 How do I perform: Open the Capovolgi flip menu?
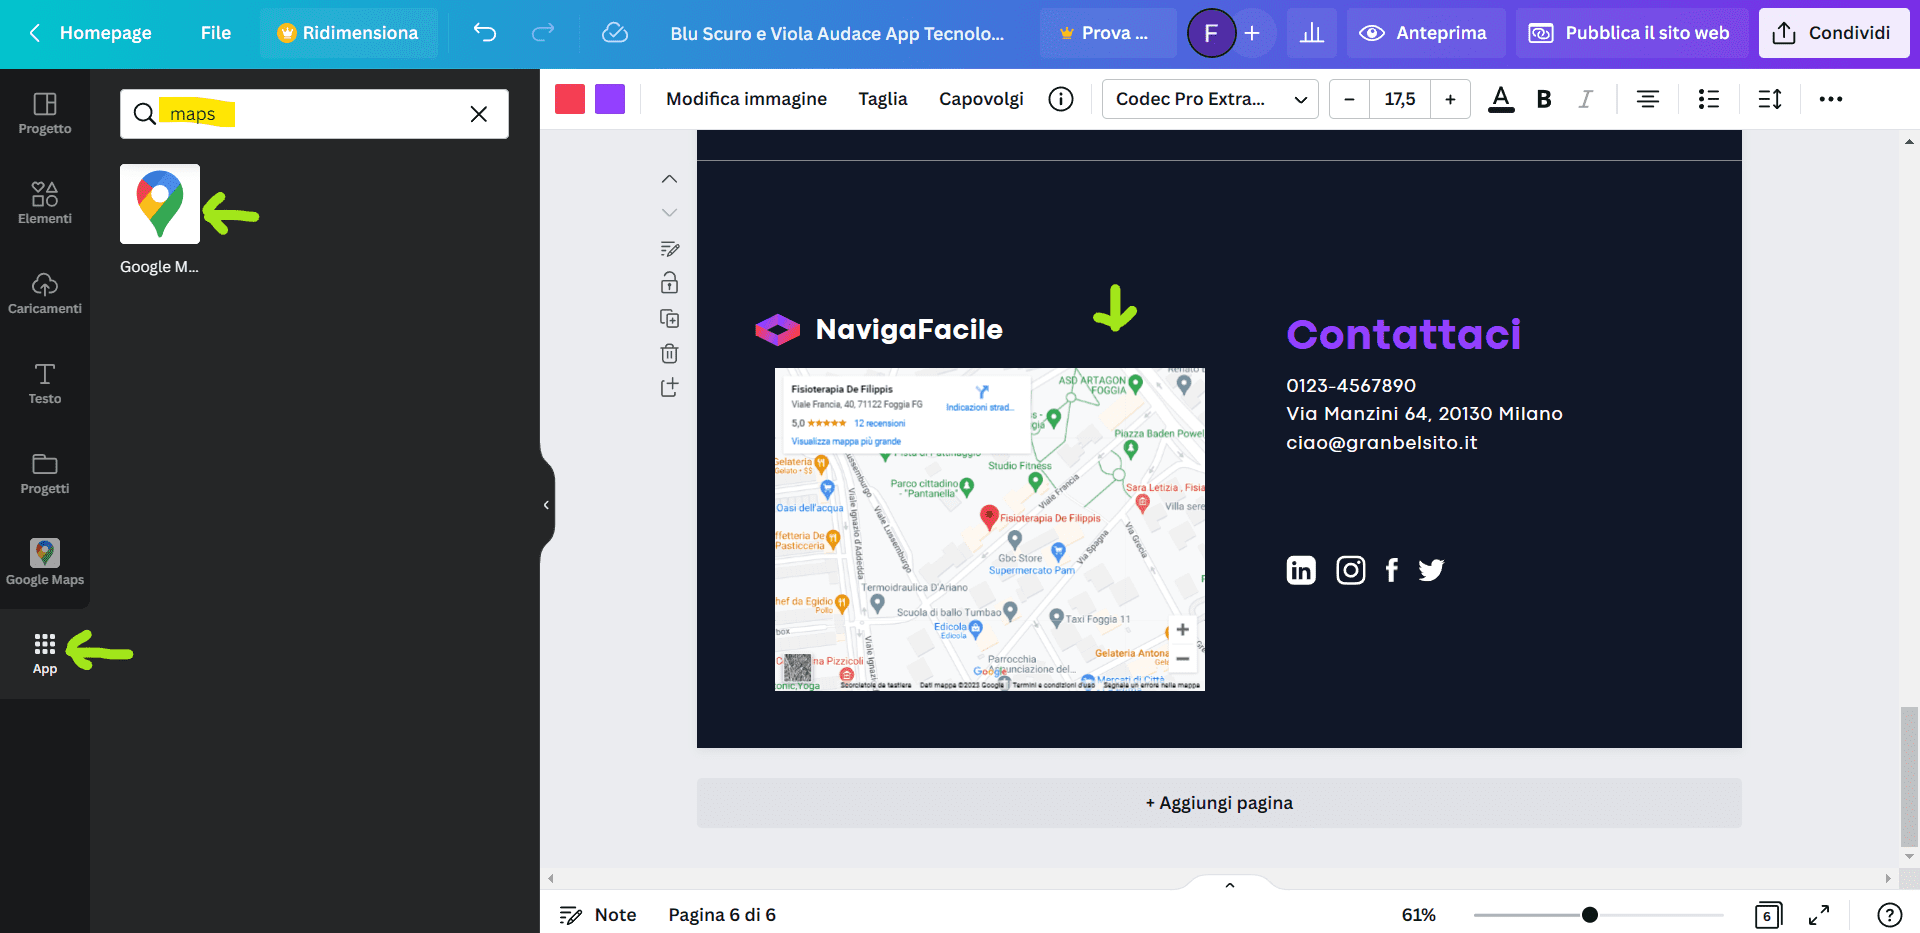[981, 99]
